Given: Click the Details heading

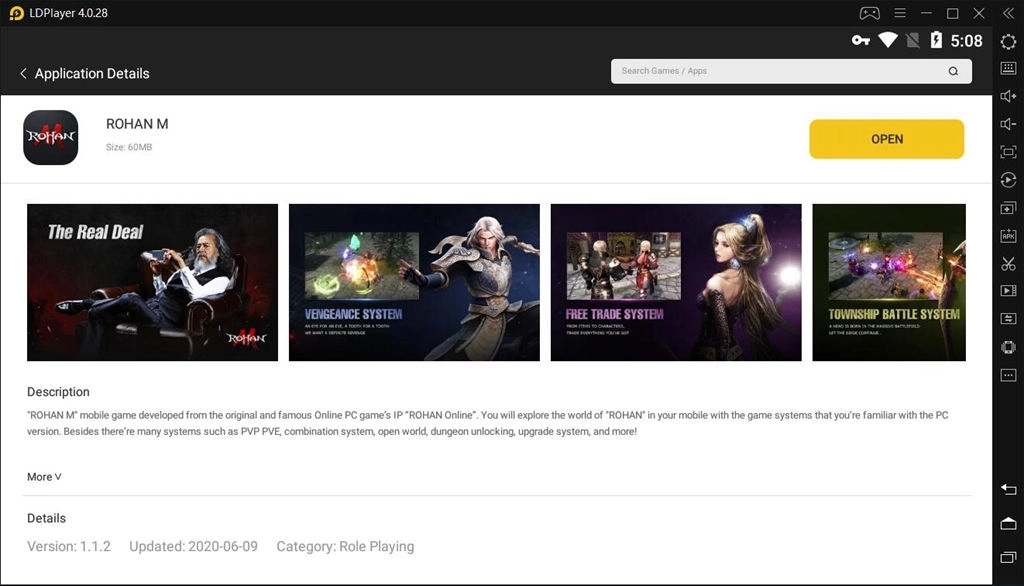Looking at the screenshot, I should click(x=46, y=518).
